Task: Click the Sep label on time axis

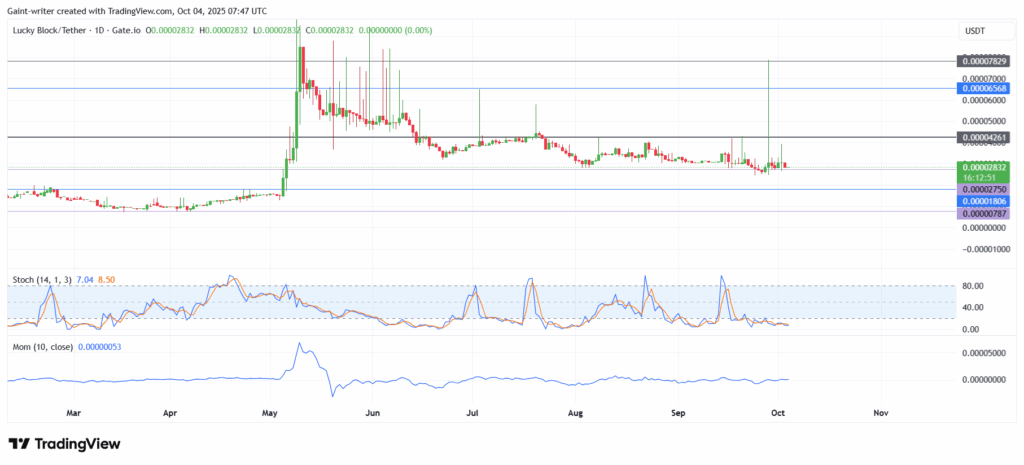Action: pos(678,413)
